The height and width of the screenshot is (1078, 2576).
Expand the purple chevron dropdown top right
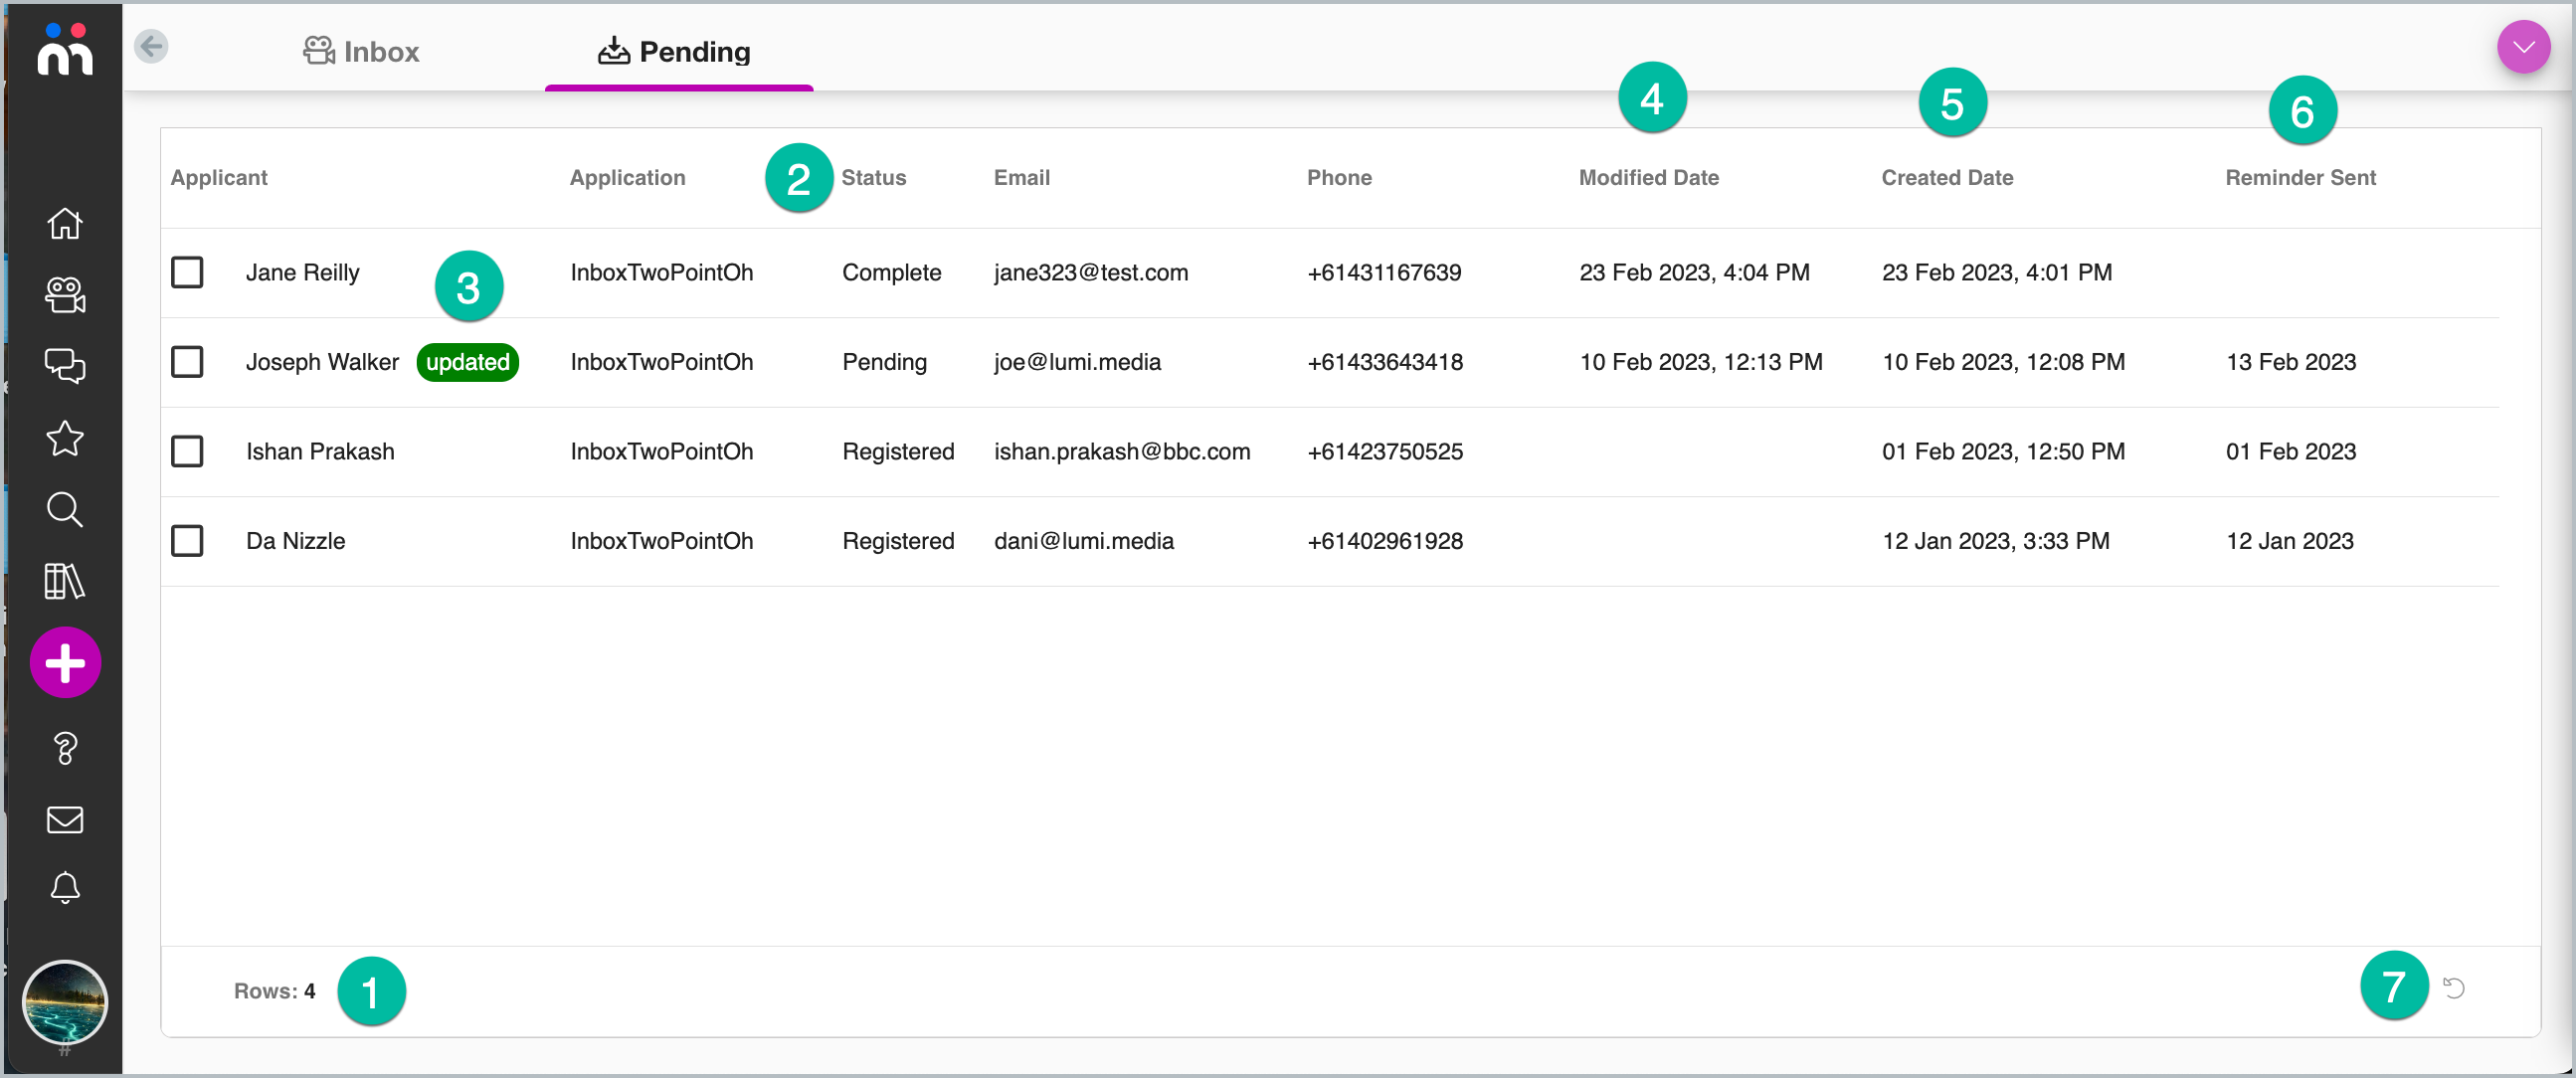[2522, 47]
